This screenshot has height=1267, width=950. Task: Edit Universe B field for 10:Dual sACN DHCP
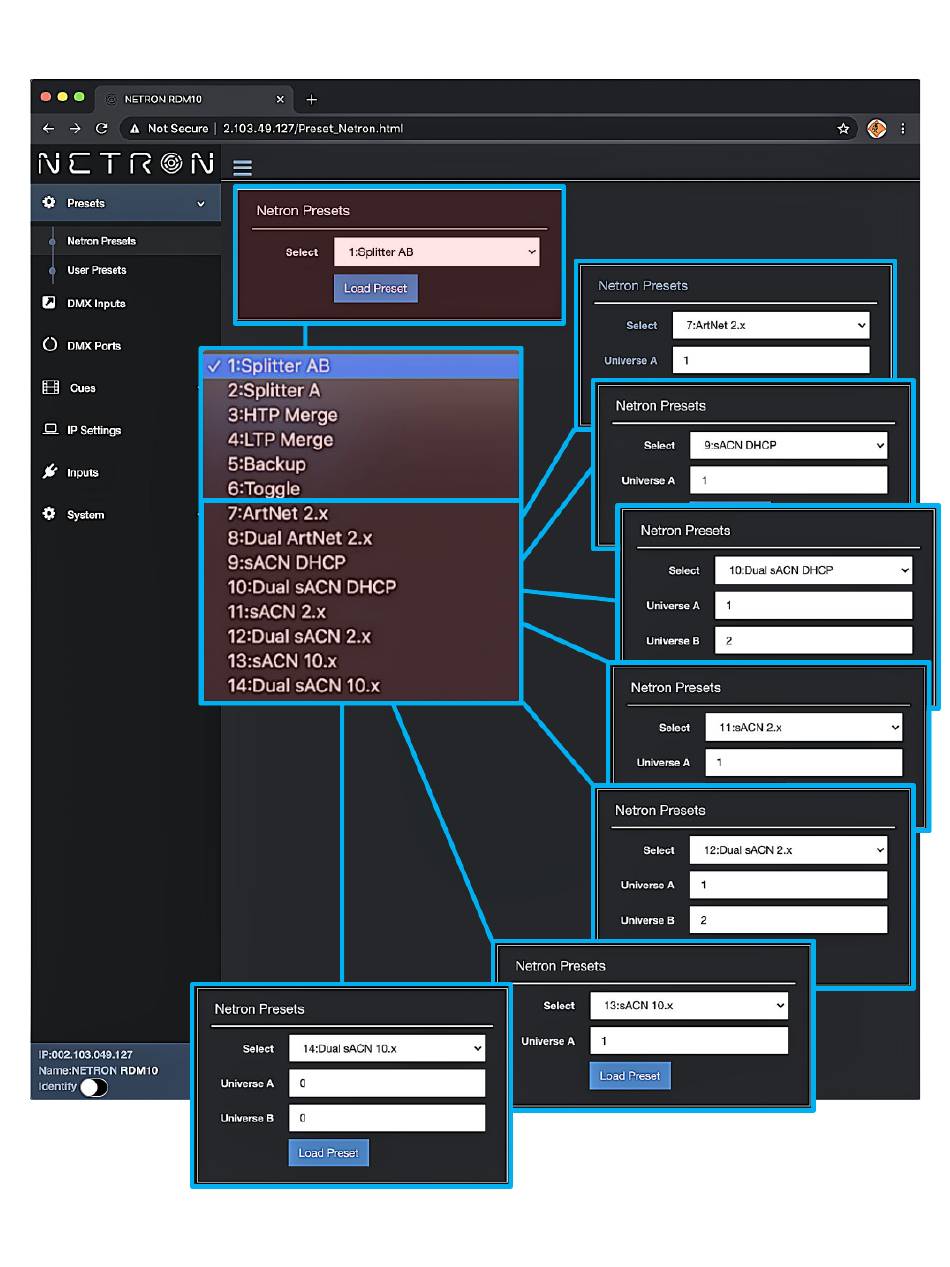click(x=813, y=640)
